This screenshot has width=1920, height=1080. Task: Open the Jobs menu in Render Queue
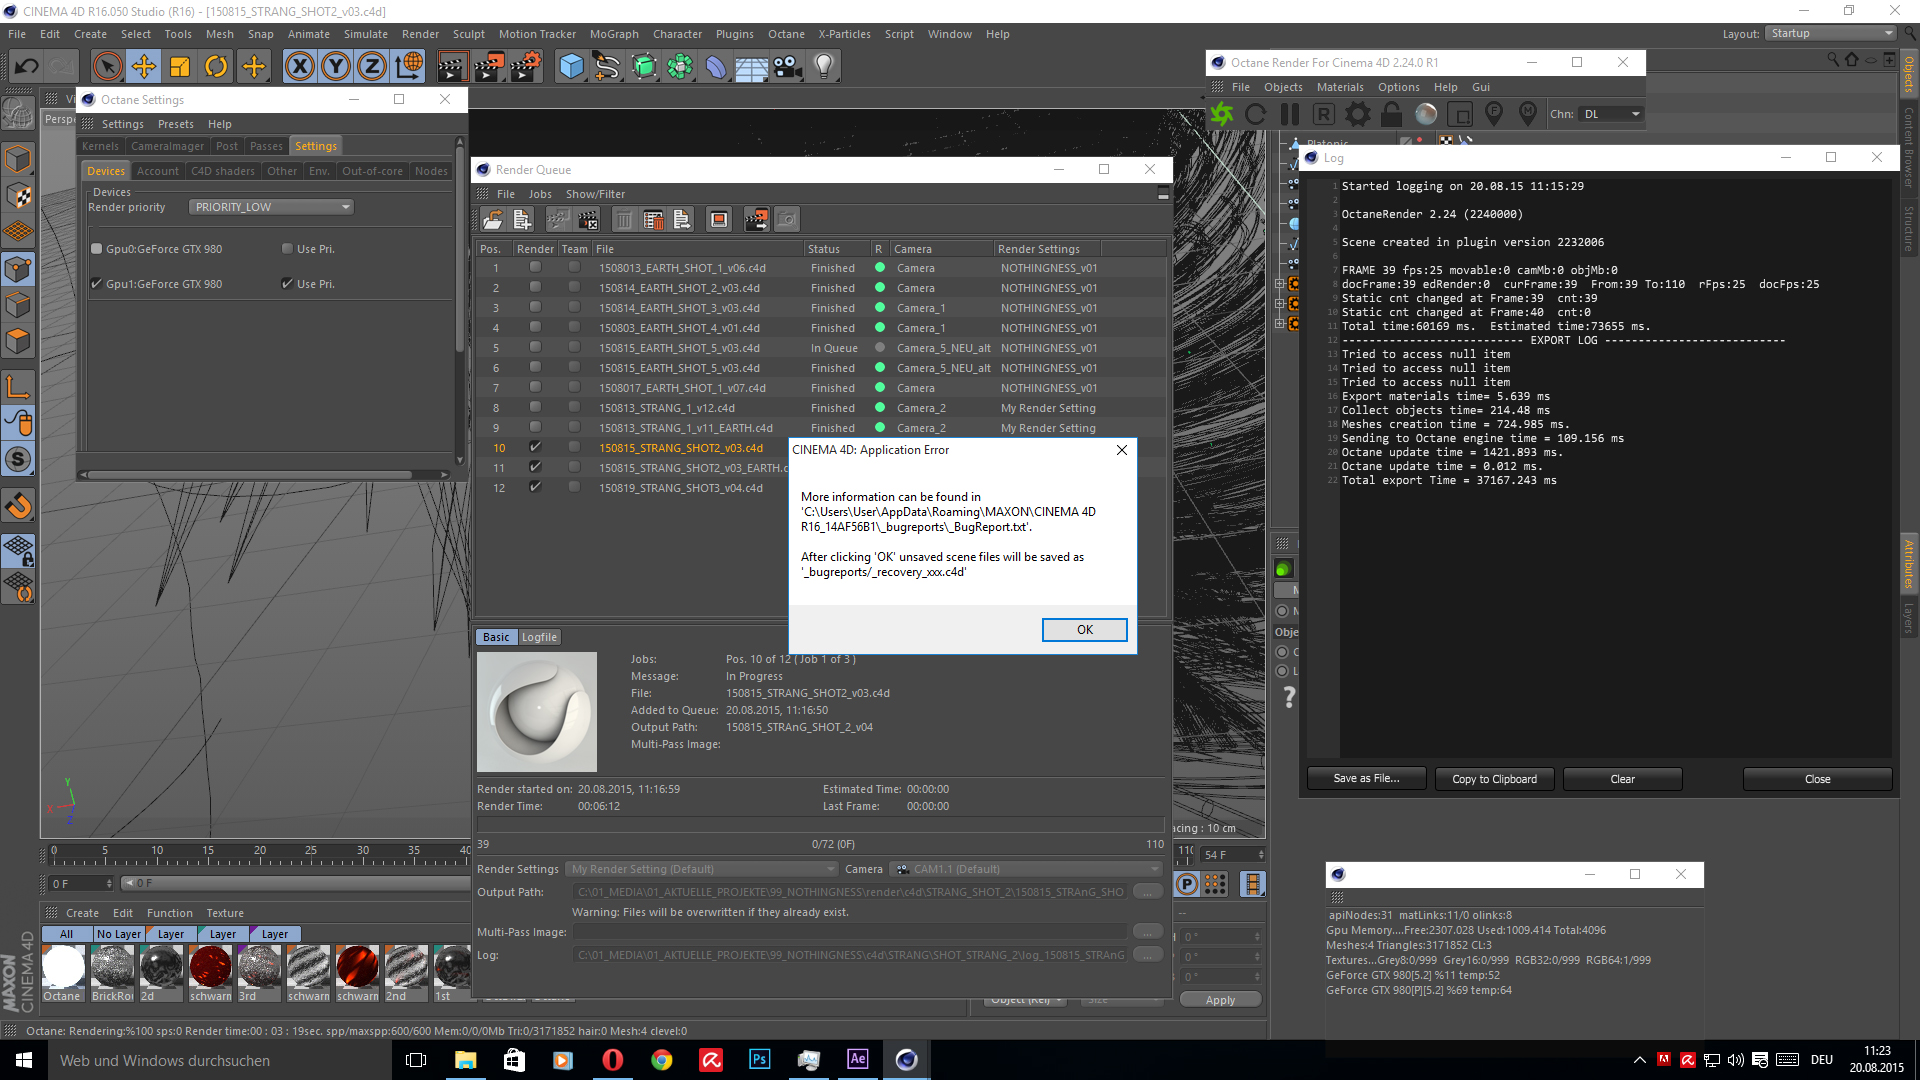pyautogui.click(x=540, y=194)
